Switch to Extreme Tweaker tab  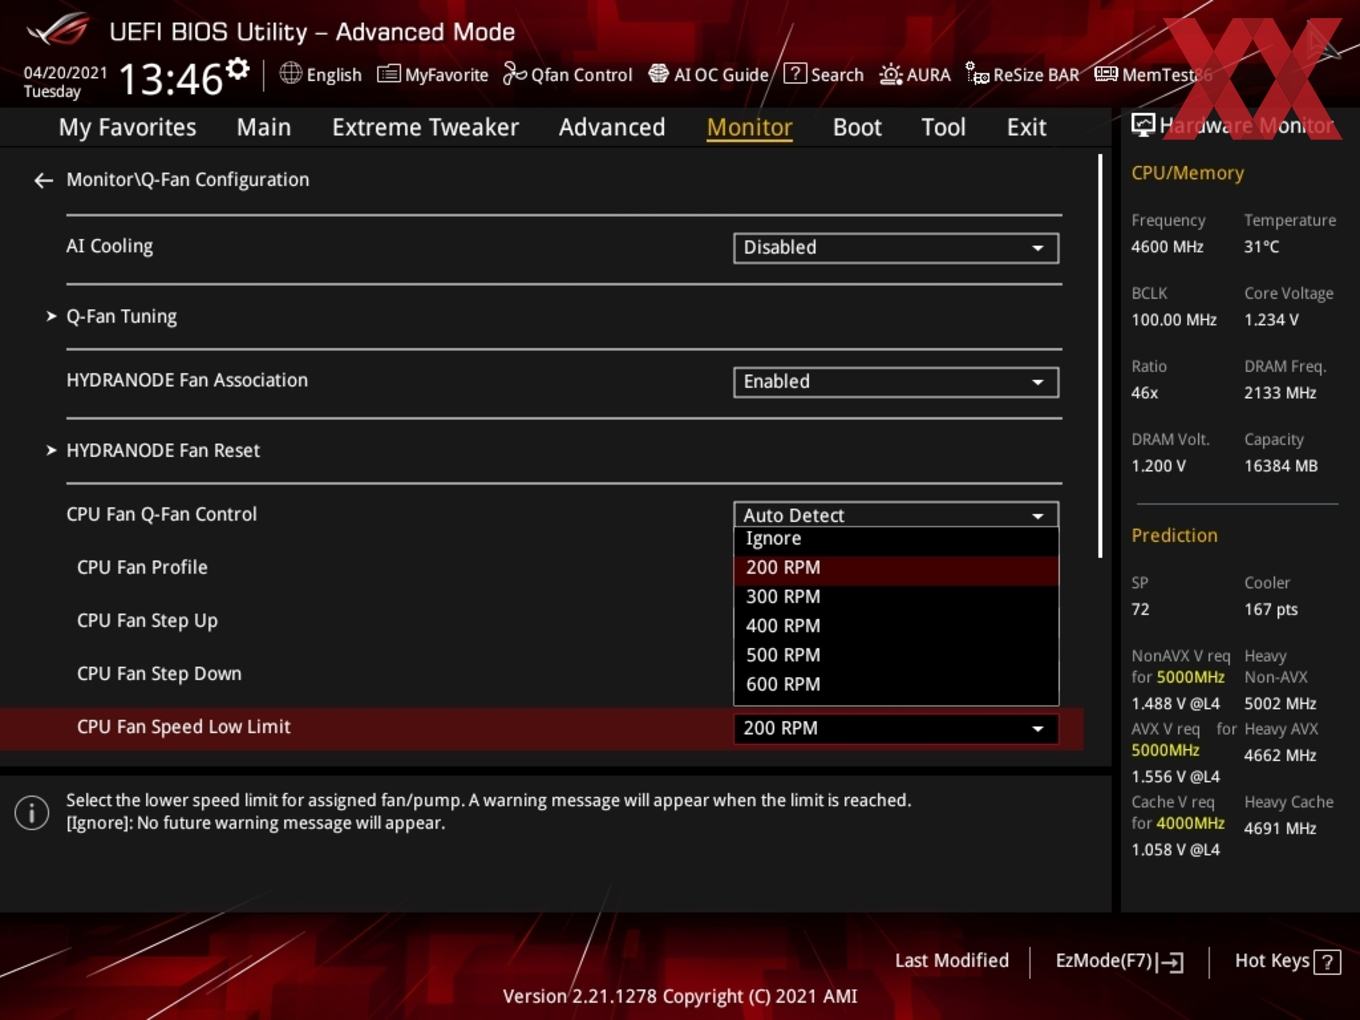425,128
